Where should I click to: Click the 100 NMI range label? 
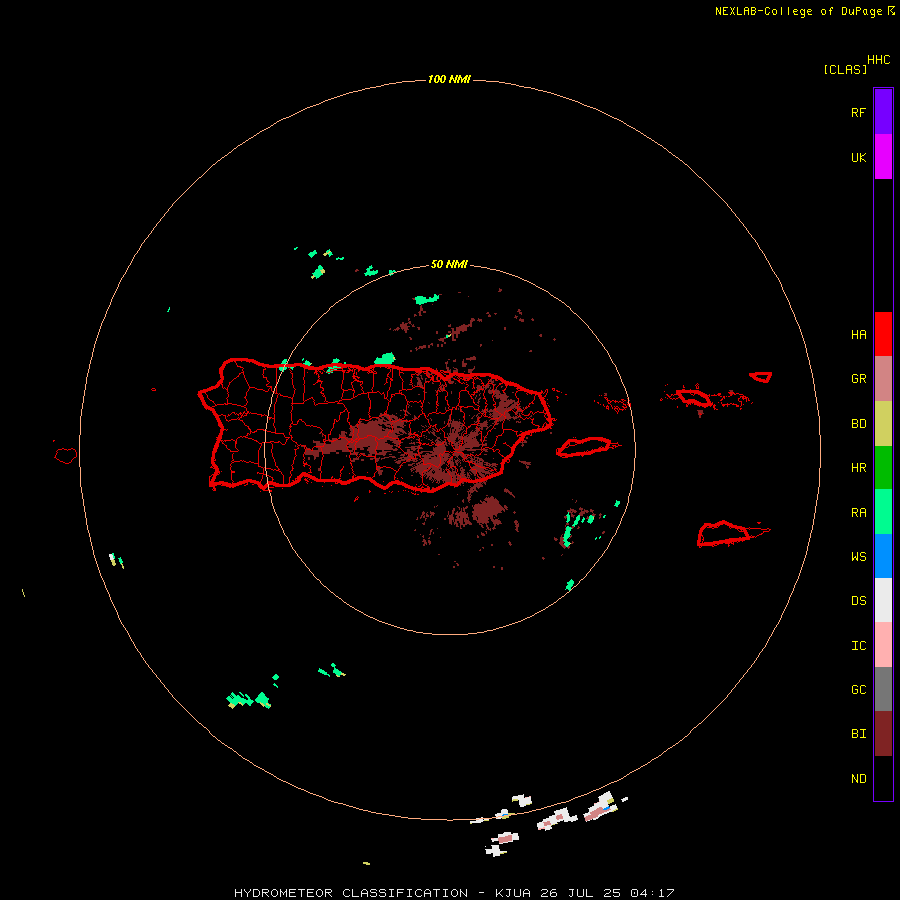pos(449,79)
